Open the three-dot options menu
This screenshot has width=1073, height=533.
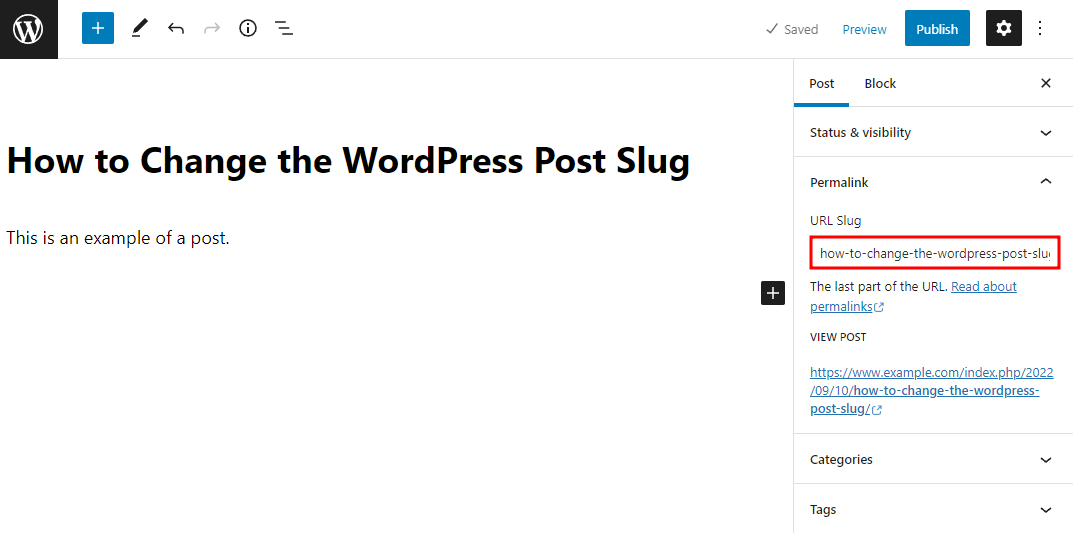tap(1040, 29)
